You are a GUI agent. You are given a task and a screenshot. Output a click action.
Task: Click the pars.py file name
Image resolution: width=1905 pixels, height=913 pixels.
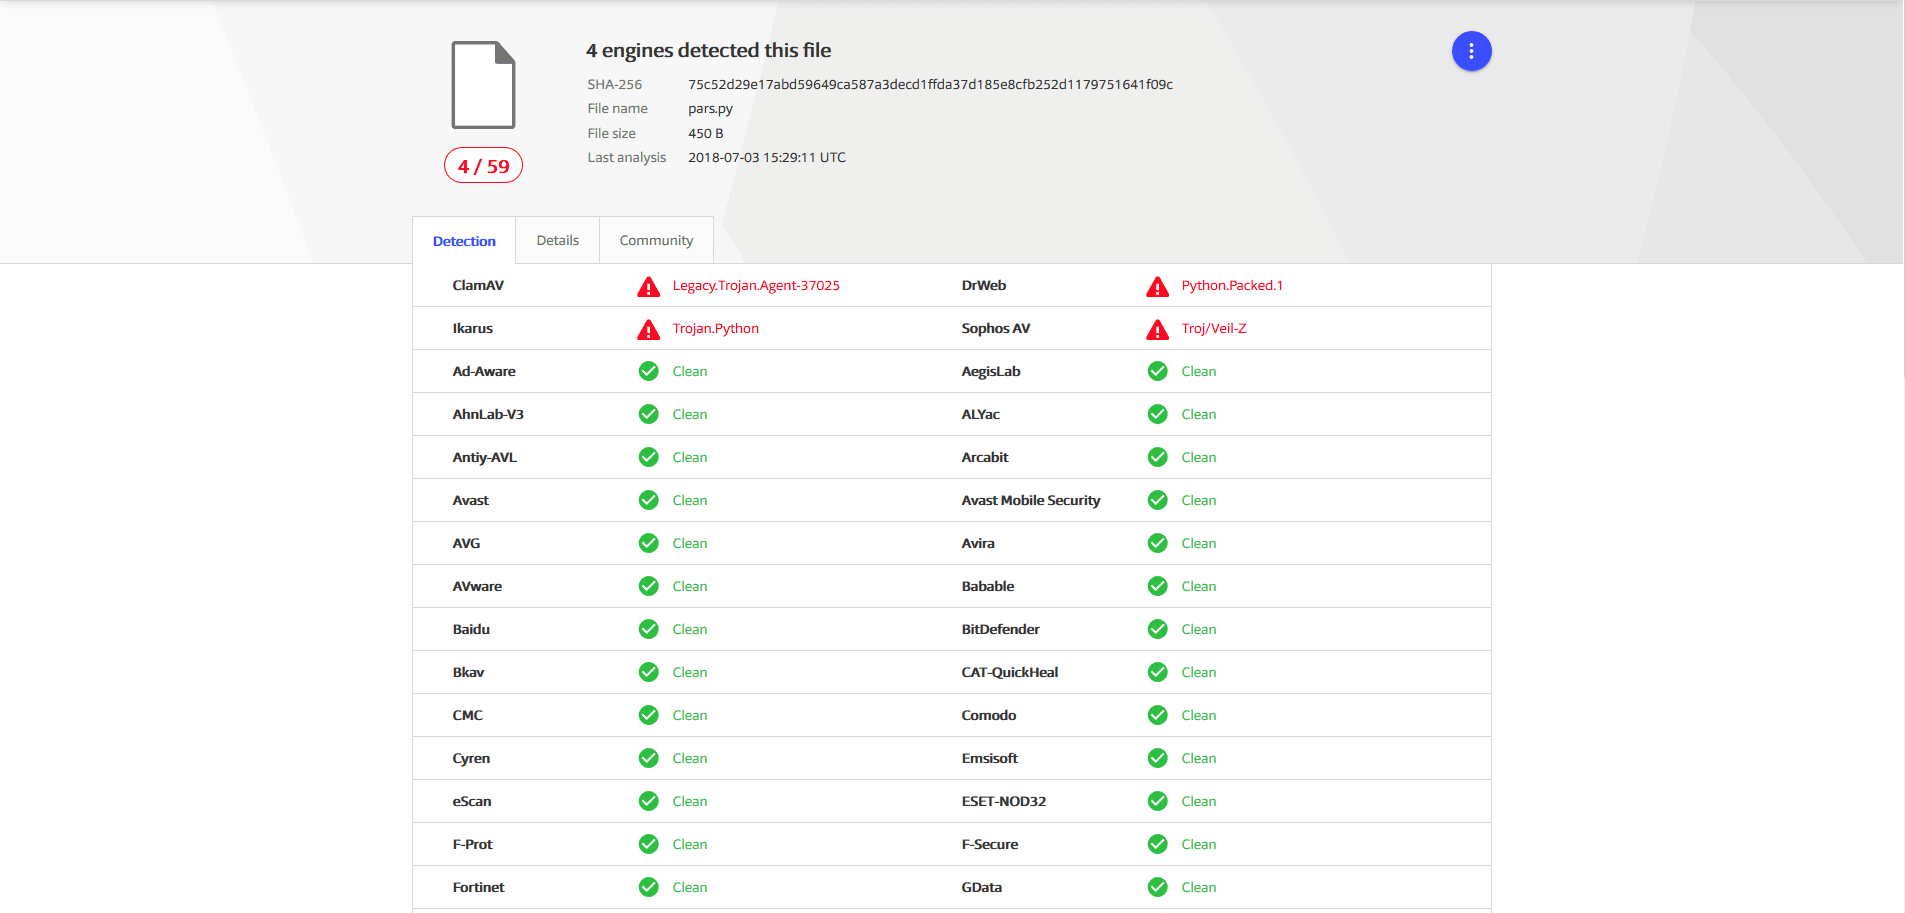[x=710, y=109]
